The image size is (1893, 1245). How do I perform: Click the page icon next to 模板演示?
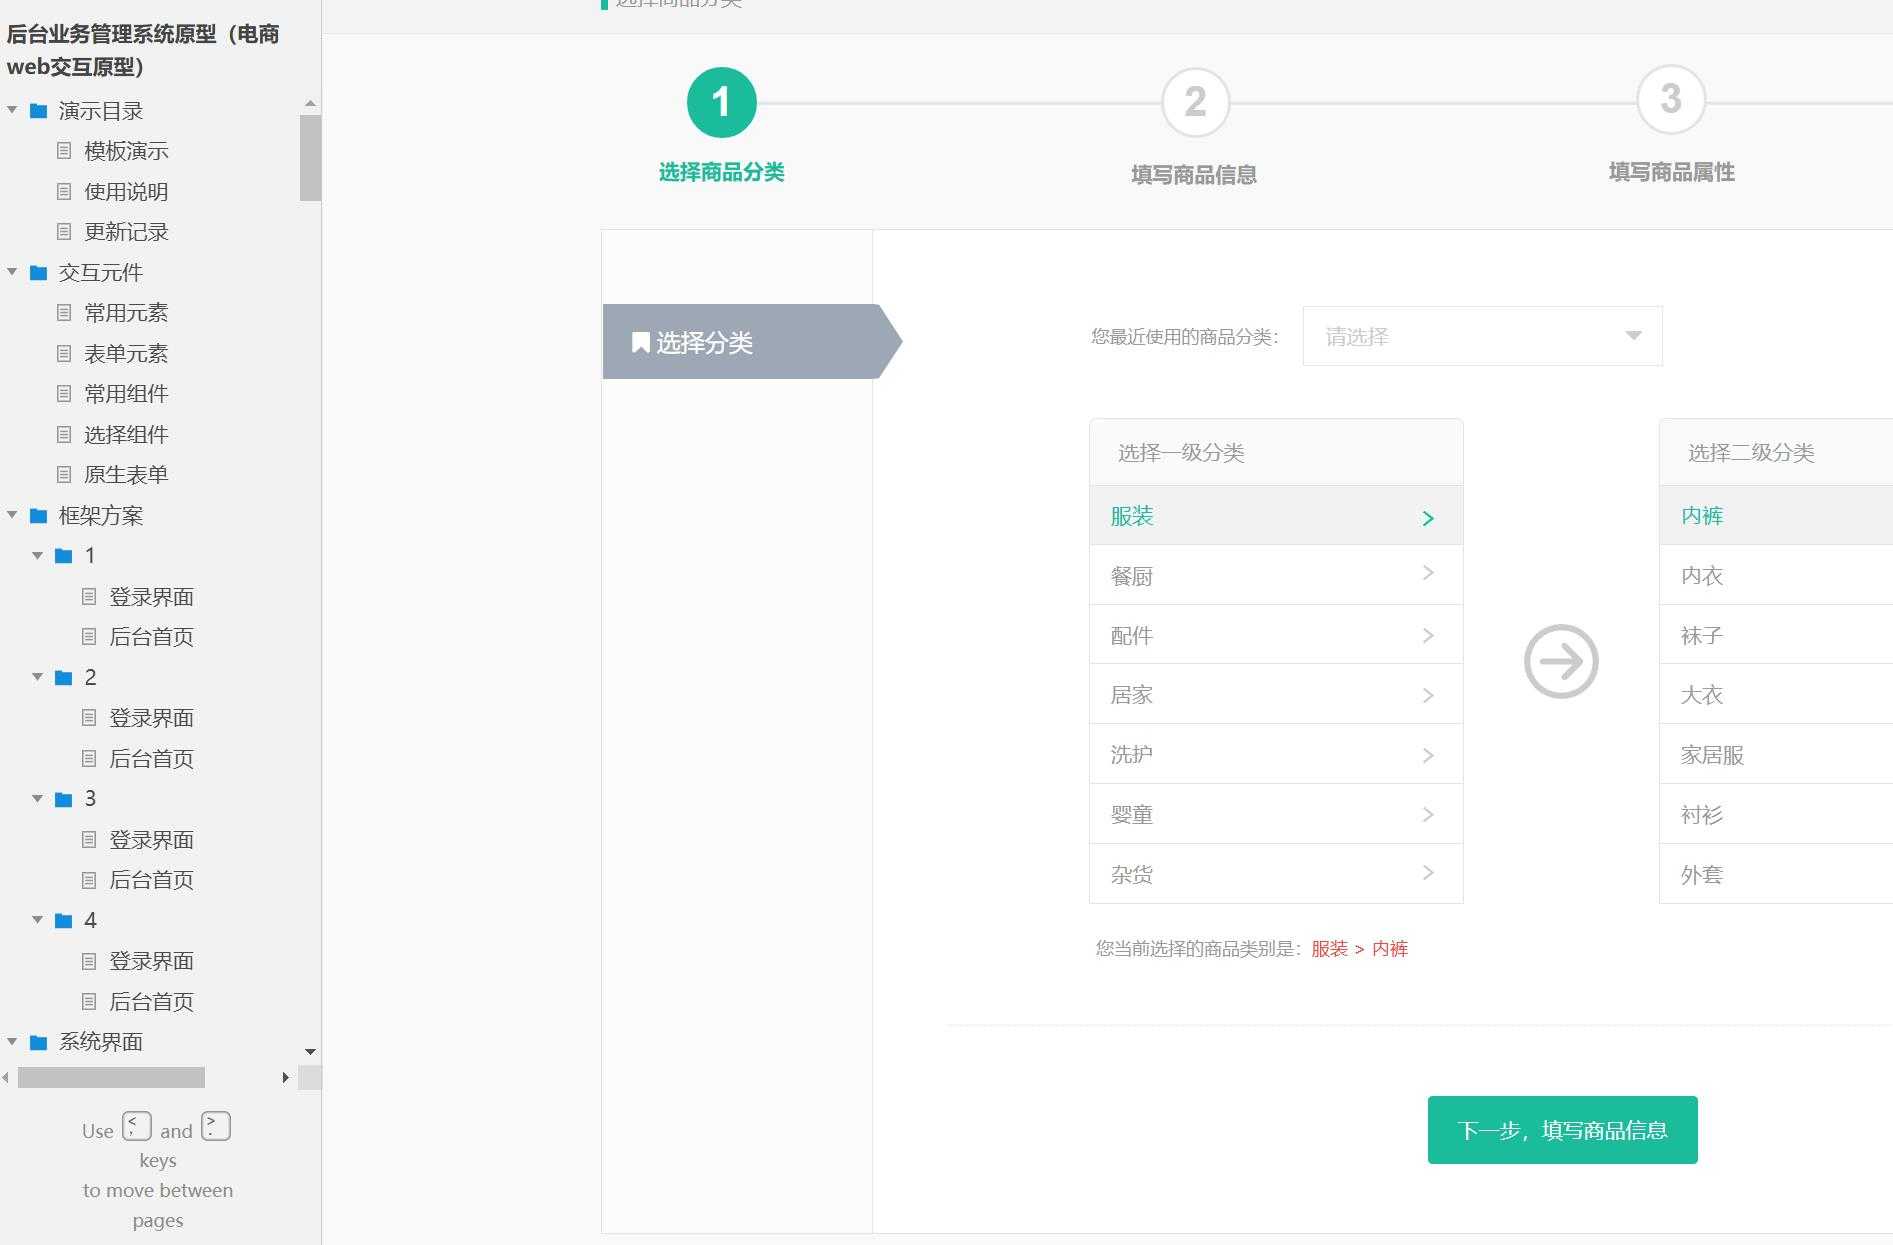point(64,151)
